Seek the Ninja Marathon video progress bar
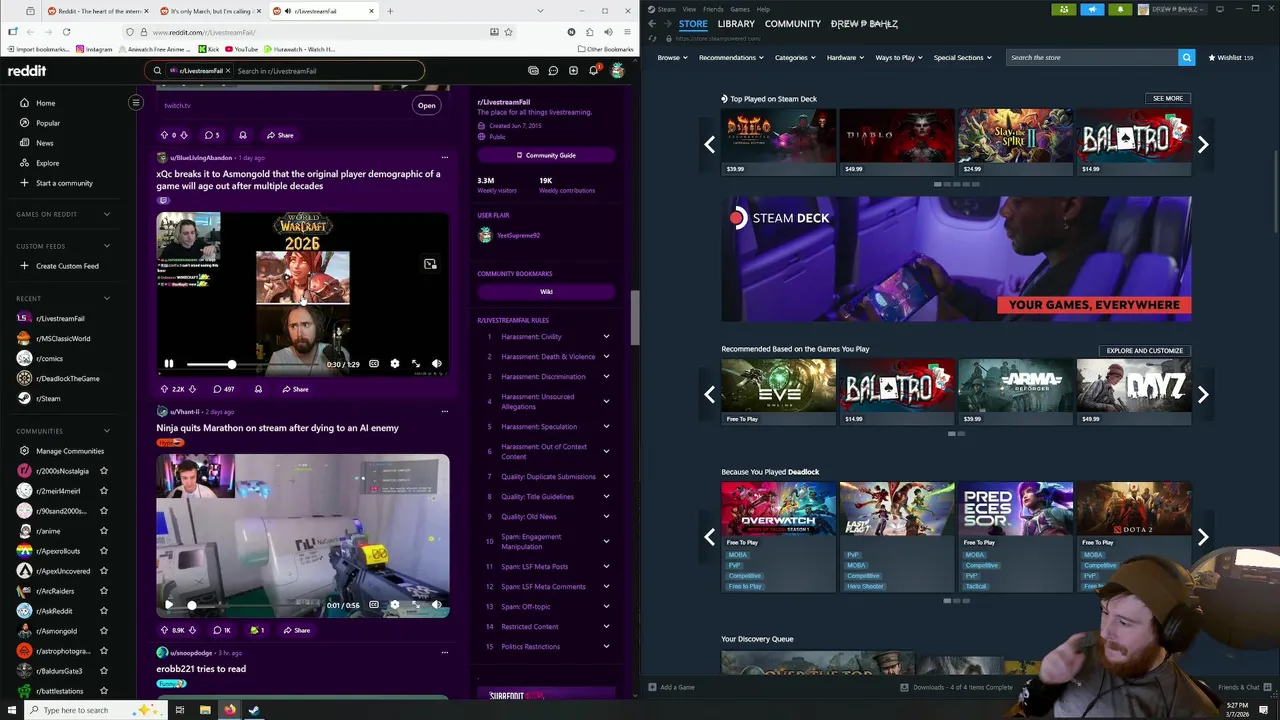Screen dimensions: 1280x720 pyautogui.click(x=252, y=604)
